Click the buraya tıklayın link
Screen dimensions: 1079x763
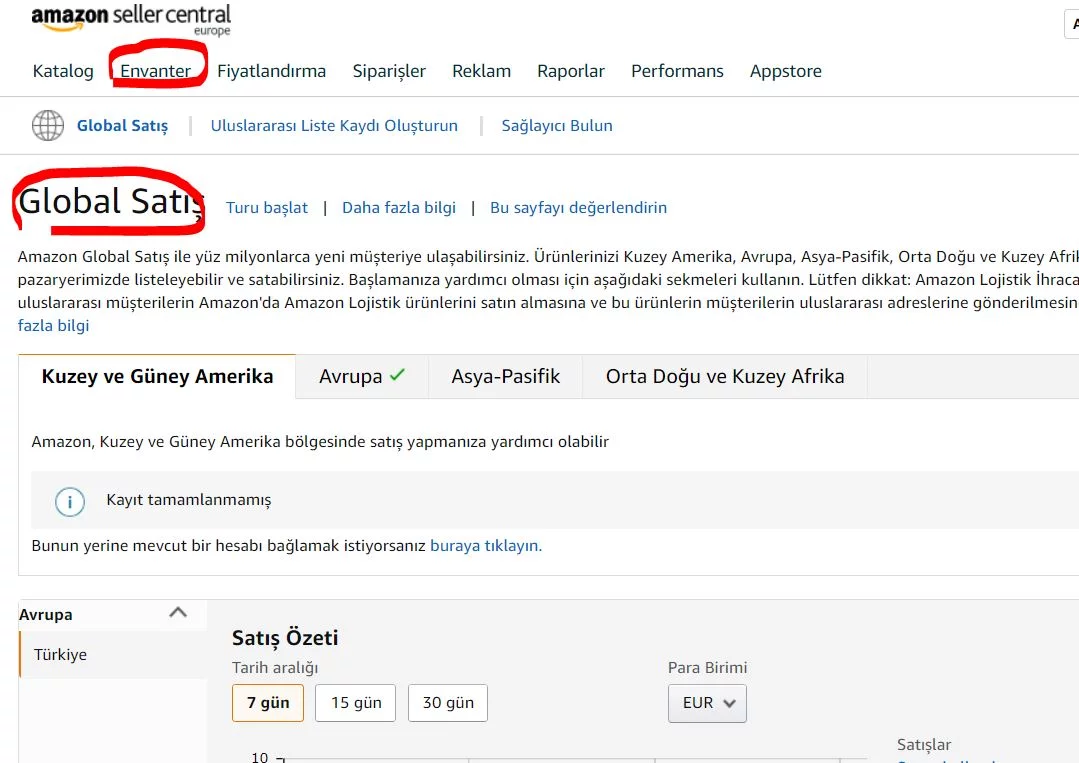click(485, 545)
